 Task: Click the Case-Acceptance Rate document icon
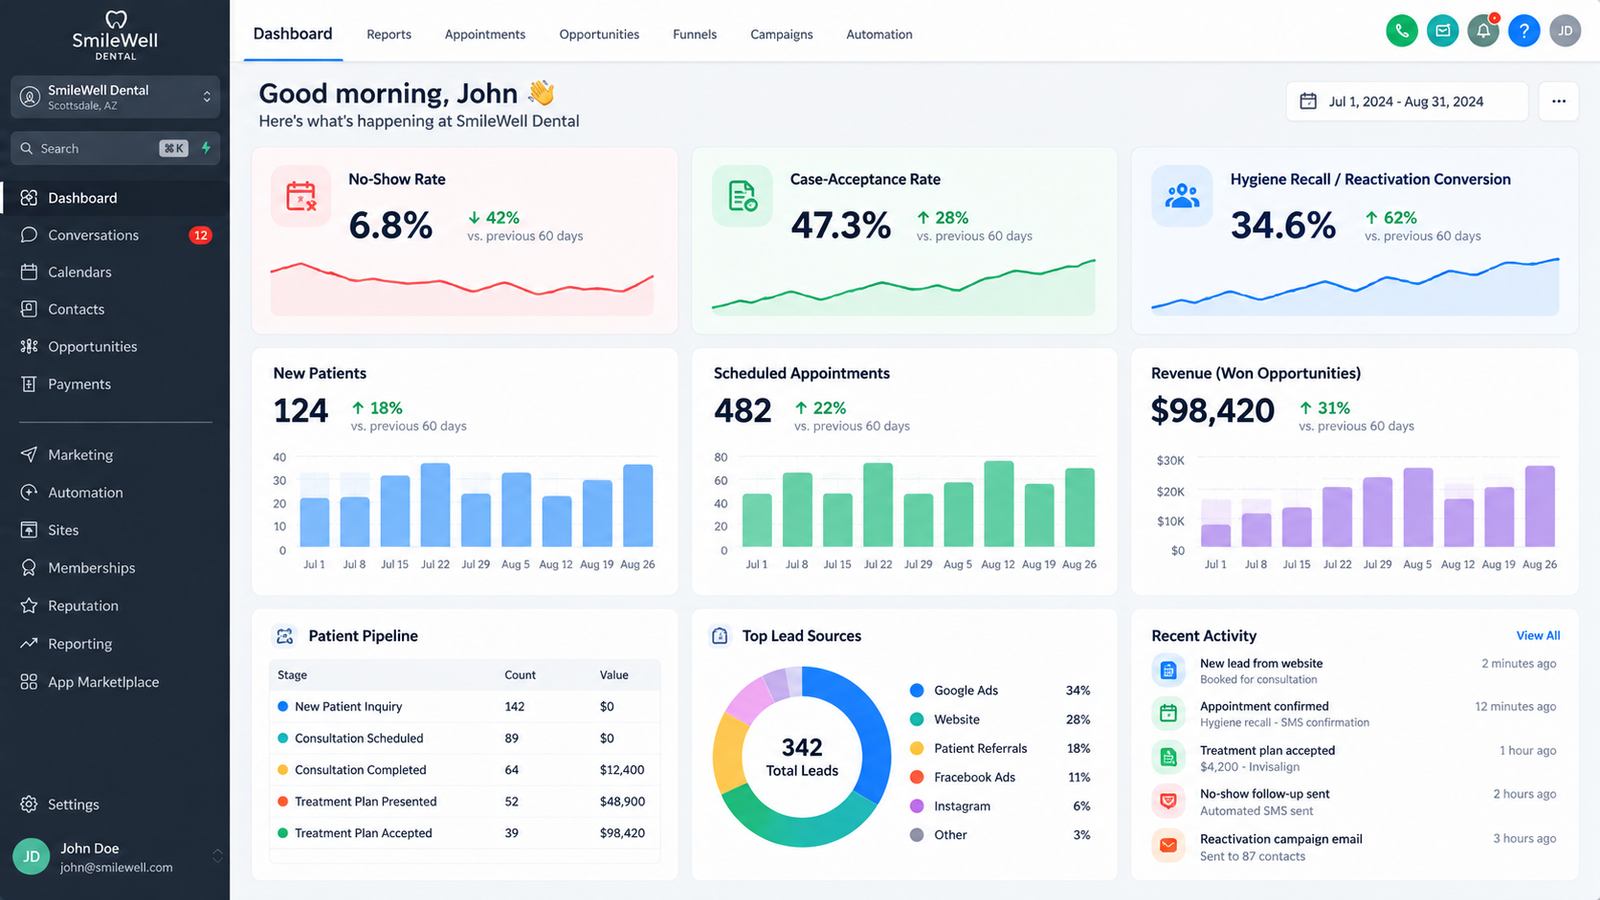(x=742, y=196)
